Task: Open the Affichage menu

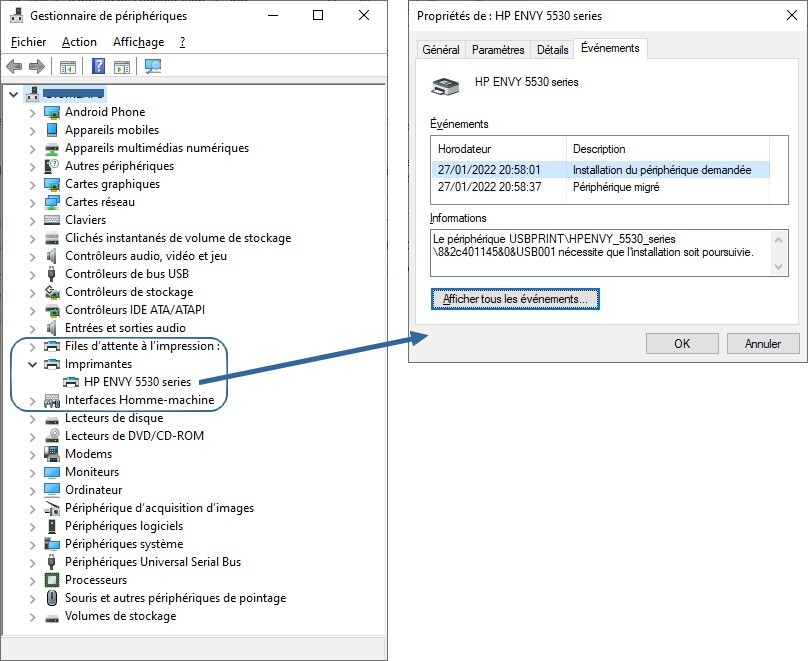Action: coord(139,42)
